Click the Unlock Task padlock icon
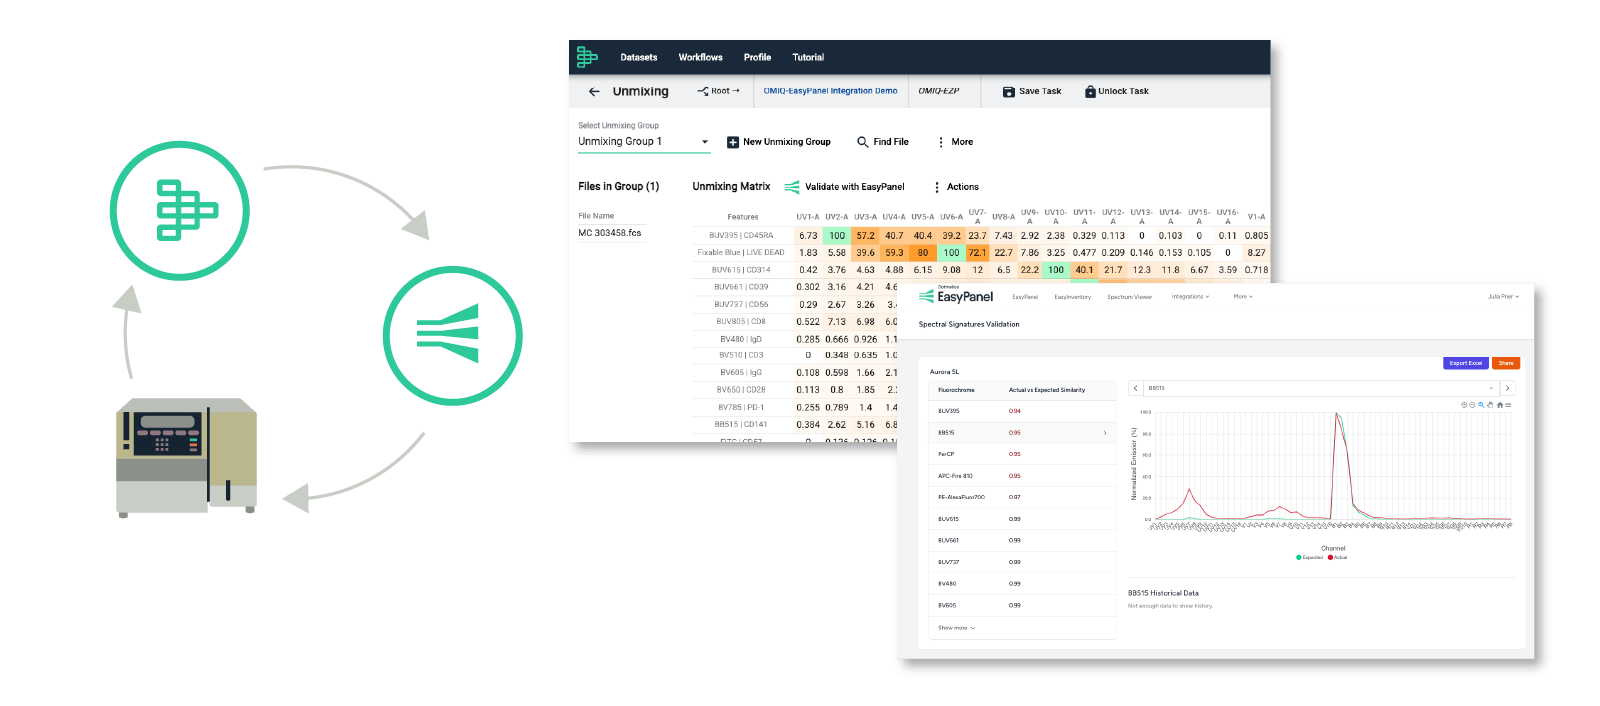1600x706 pixels. click(1090, 91)
